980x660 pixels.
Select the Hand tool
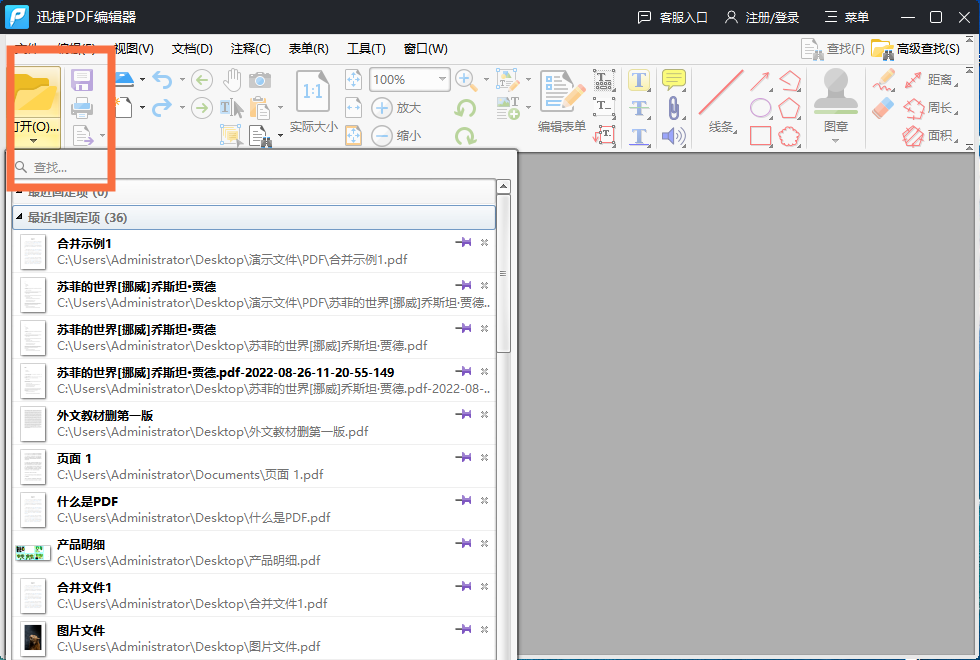coord(232,80)
